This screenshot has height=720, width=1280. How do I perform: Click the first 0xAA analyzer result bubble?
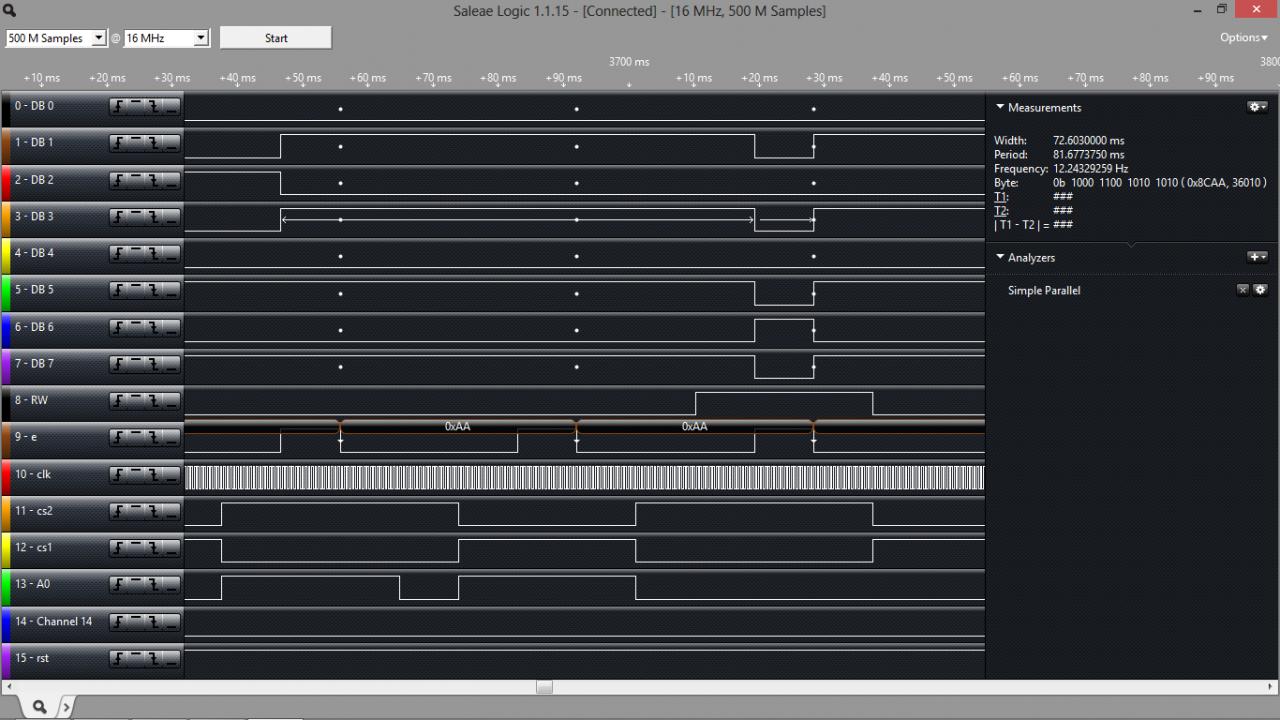tap(458, 426)
